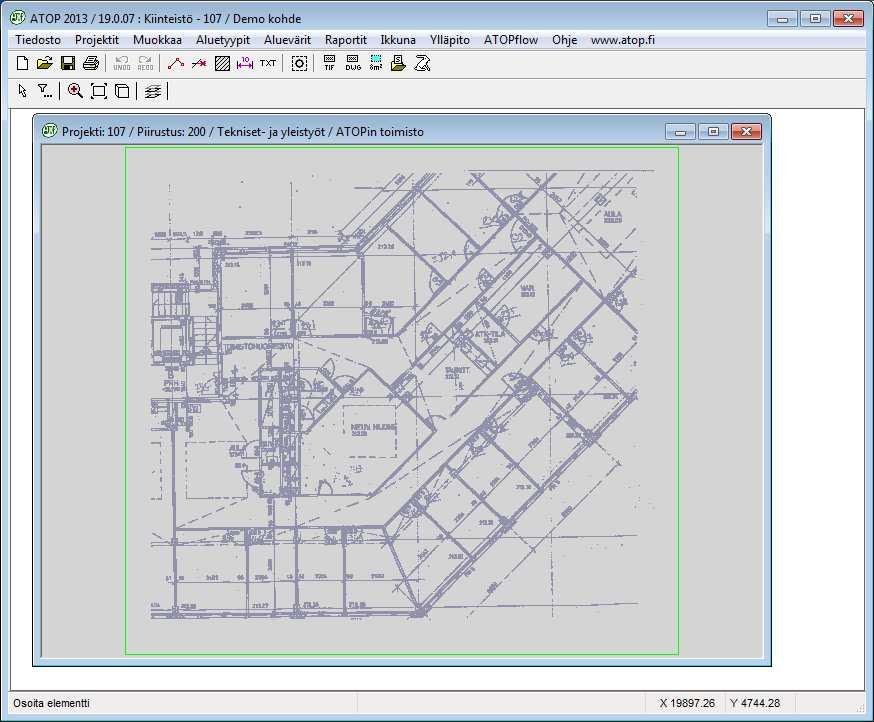
Task: Click the TIF image toolbar icon
Action: pyautogui.click(x=329, y=64)
